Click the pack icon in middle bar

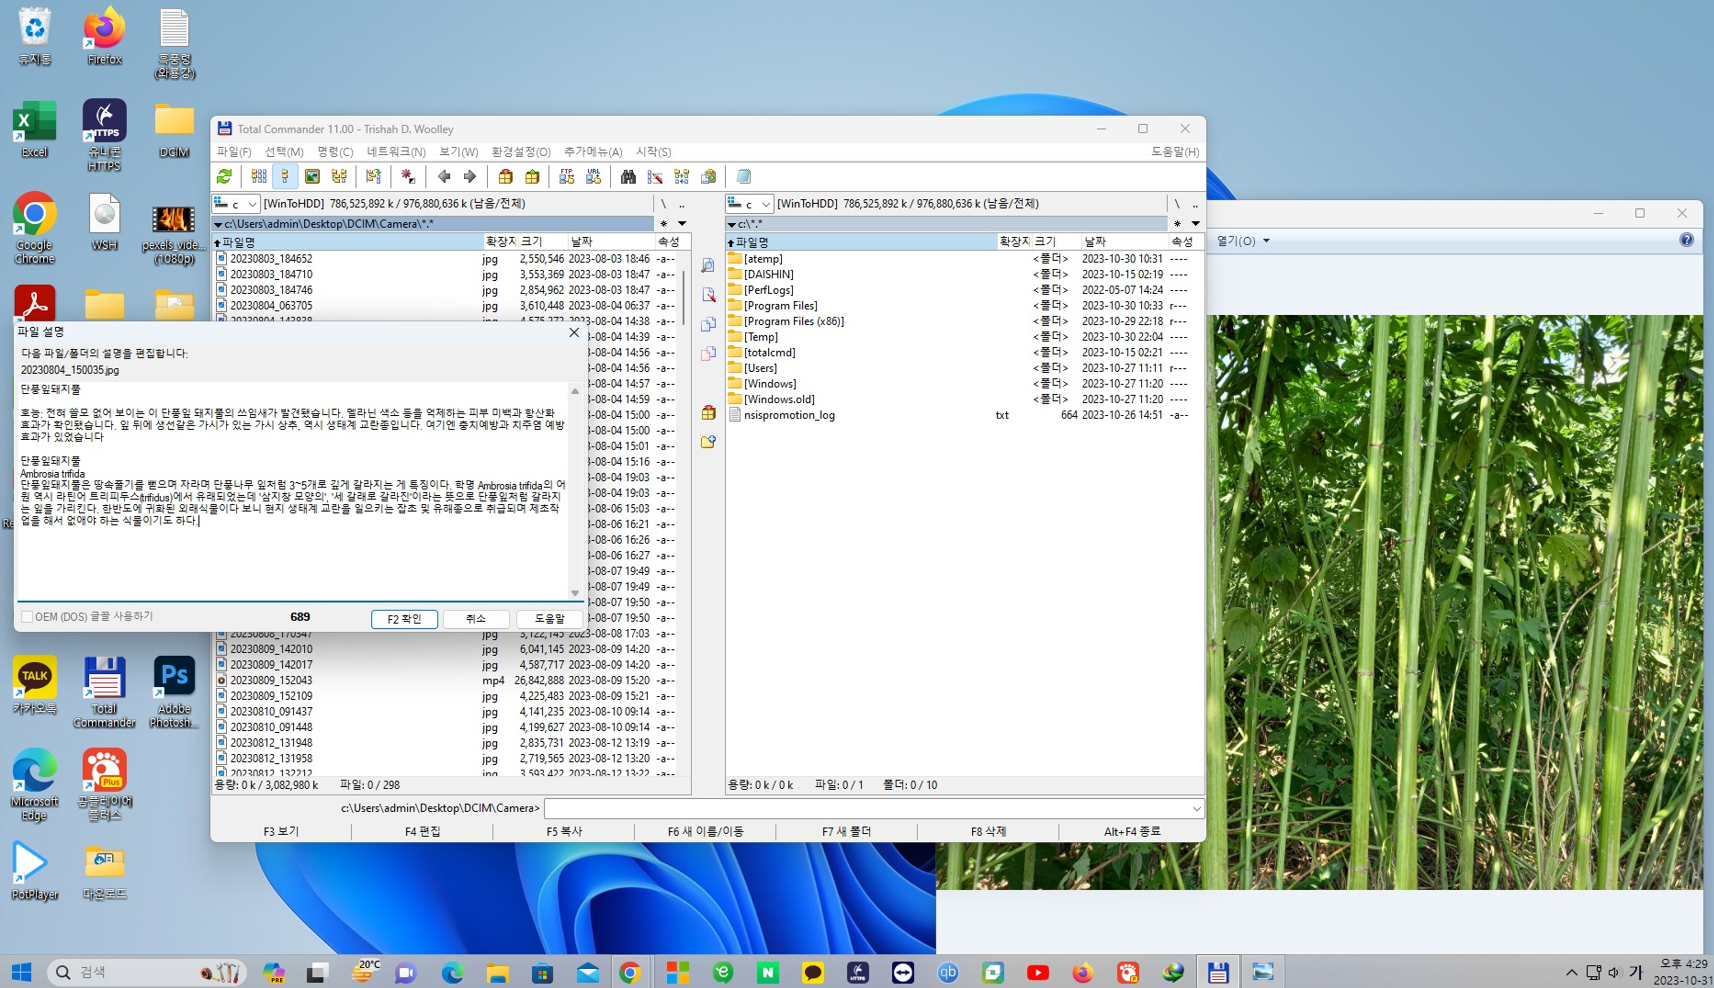[x=708, y=412]
